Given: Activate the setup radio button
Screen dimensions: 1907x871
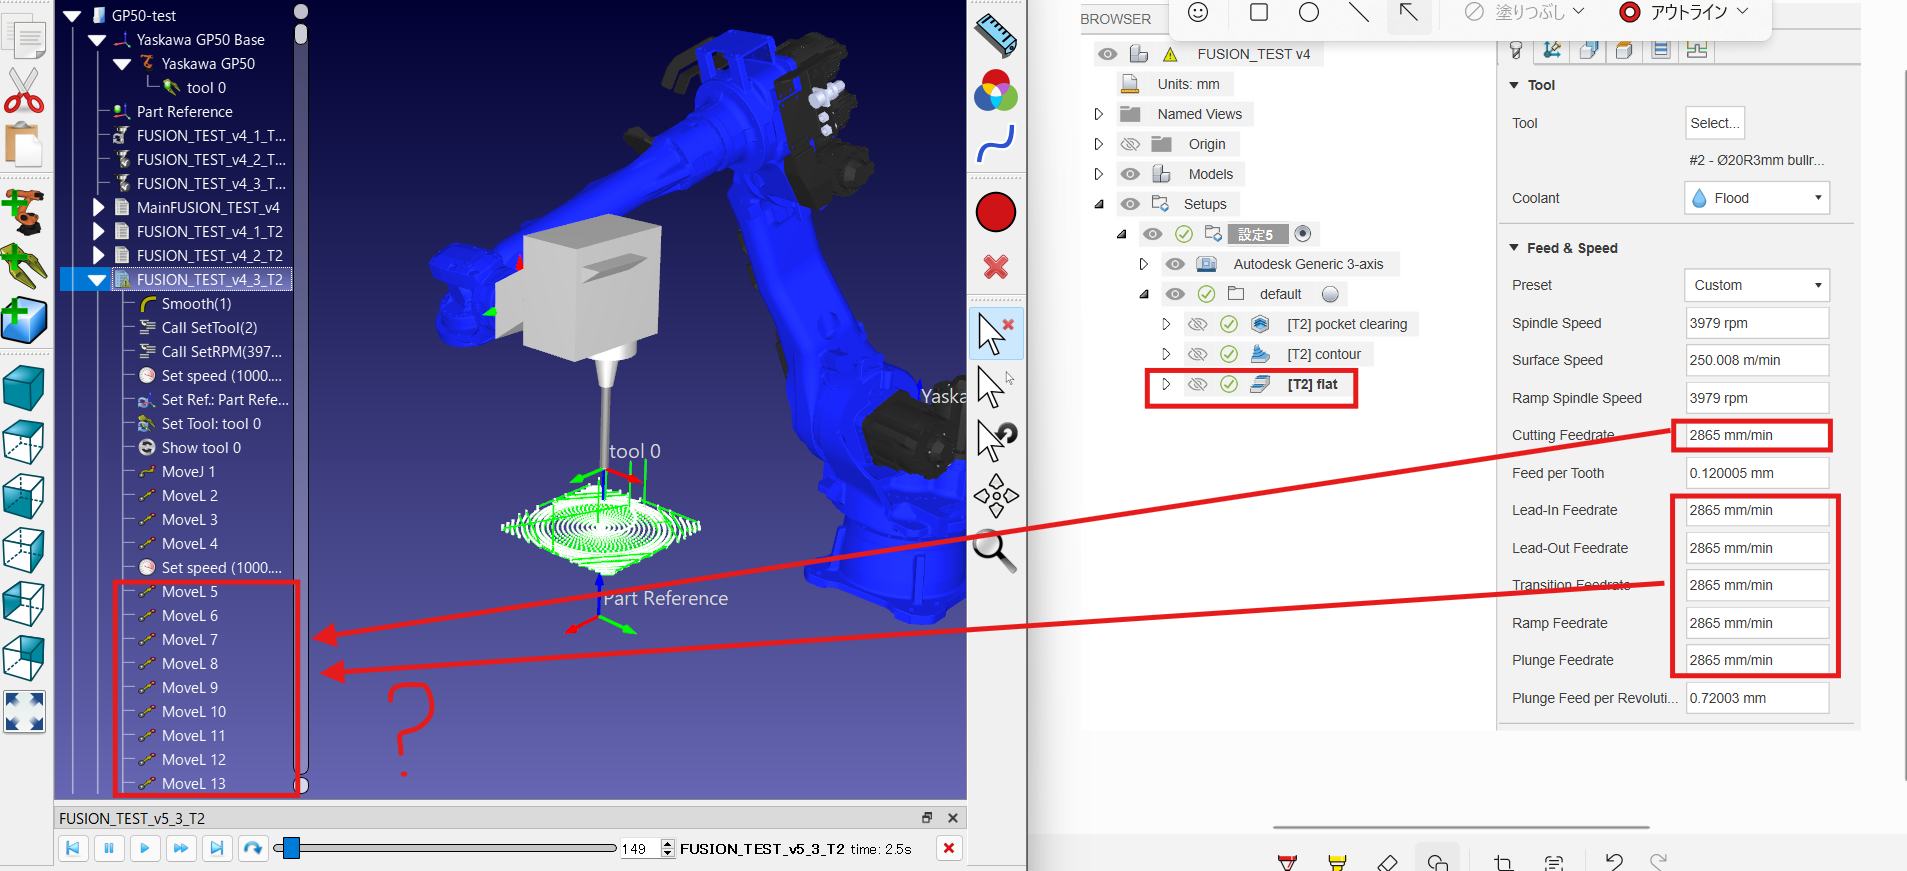Looking at the screenshot, I should click(x=1302, y=234).
